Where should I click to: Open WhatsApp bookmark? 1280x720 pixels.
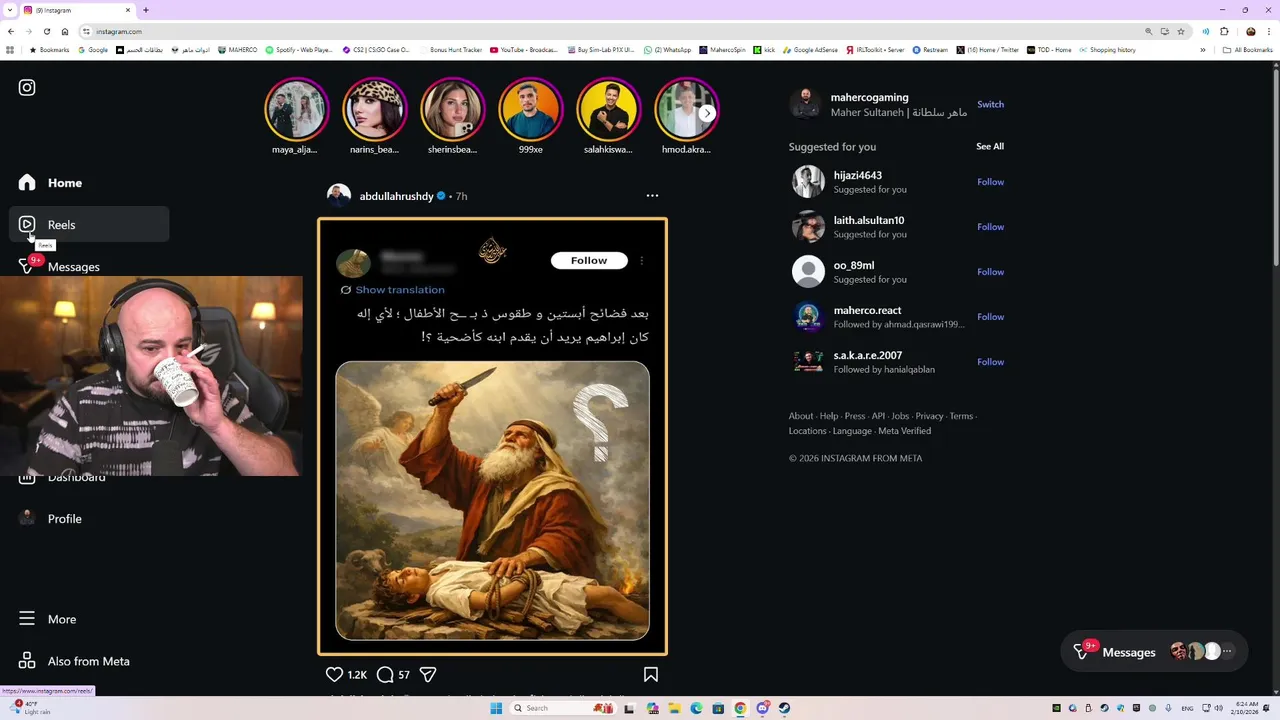[x=668, y=50]
